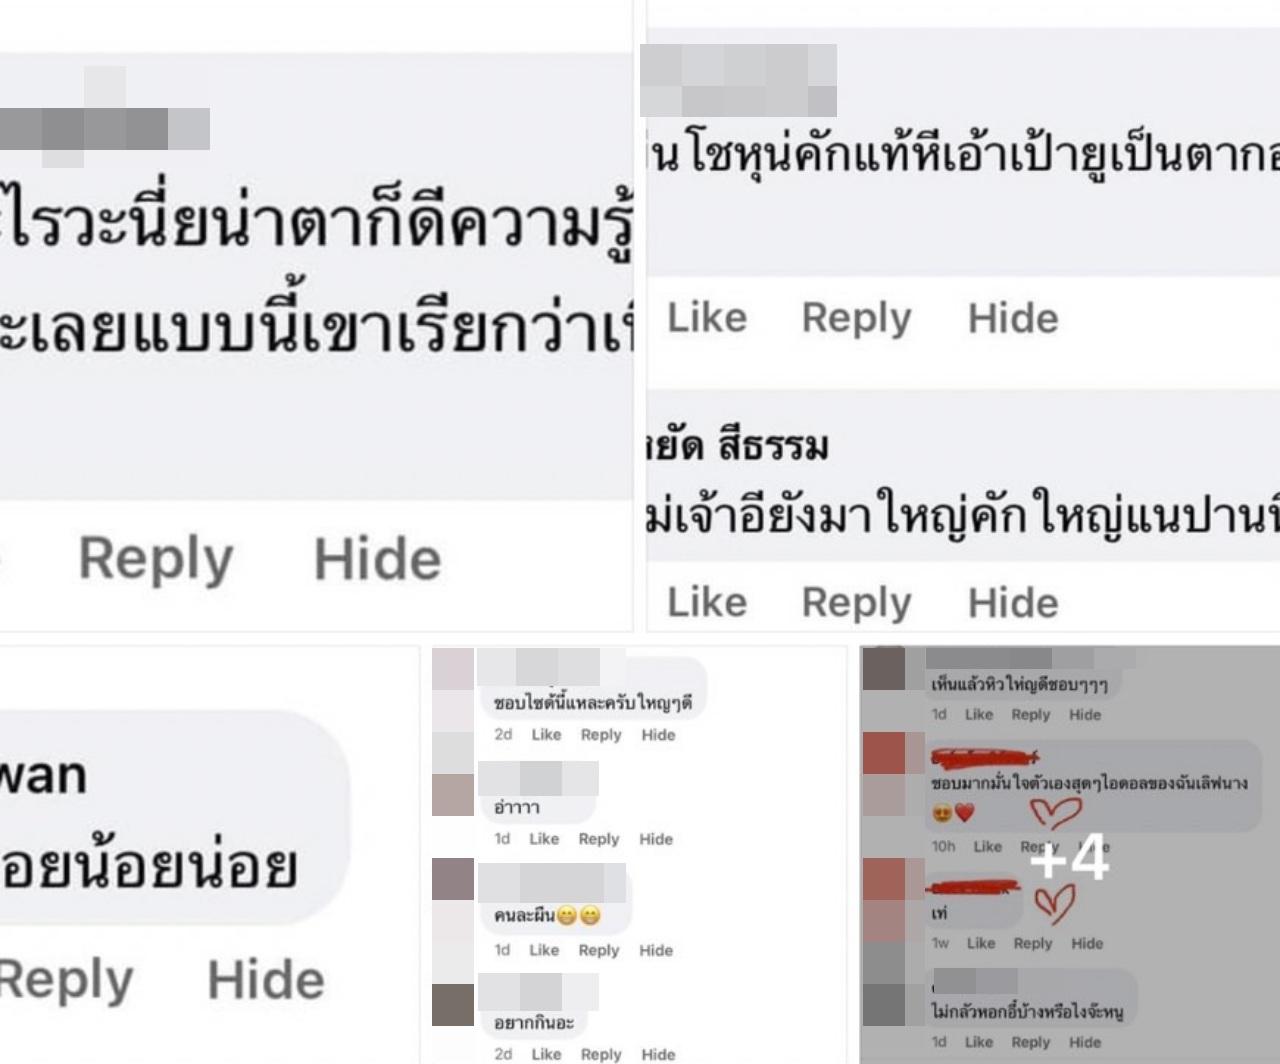Reply to the โชหุน่คักแท้ comment
The height and width of the screenshot is (1064, 1280).
[857, 318]
